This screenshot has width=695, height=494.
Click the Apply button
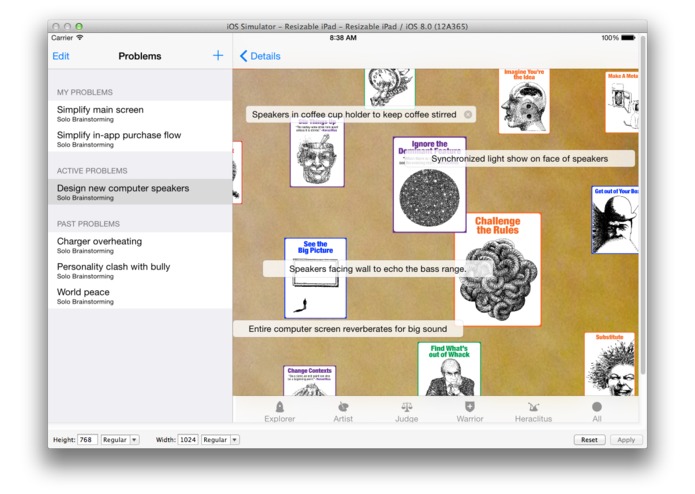point(626,440)
